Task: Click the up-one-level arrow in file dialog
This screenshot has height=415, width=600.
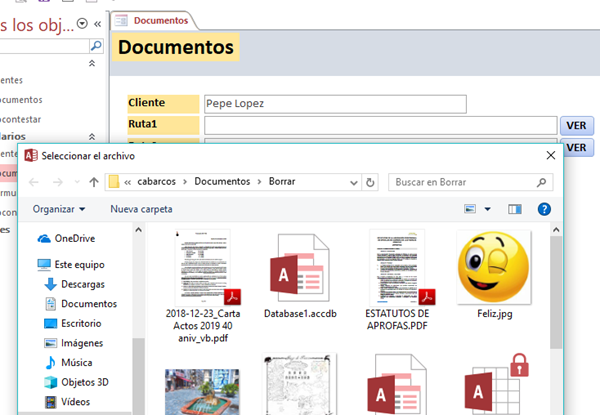Action: (x=93, y=182)
